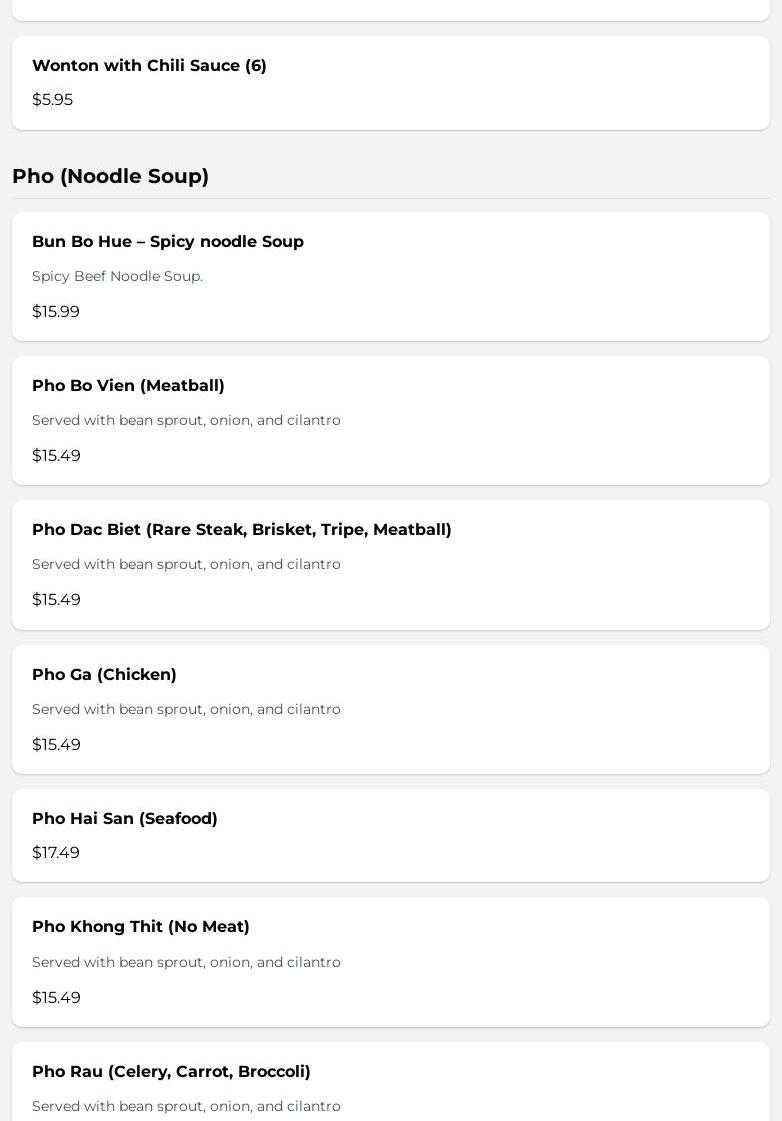This screenshot has width=782, height=1121.
Task: Click the Spicy Beef Noodle Soup description
Action: [x=117, y=276]
